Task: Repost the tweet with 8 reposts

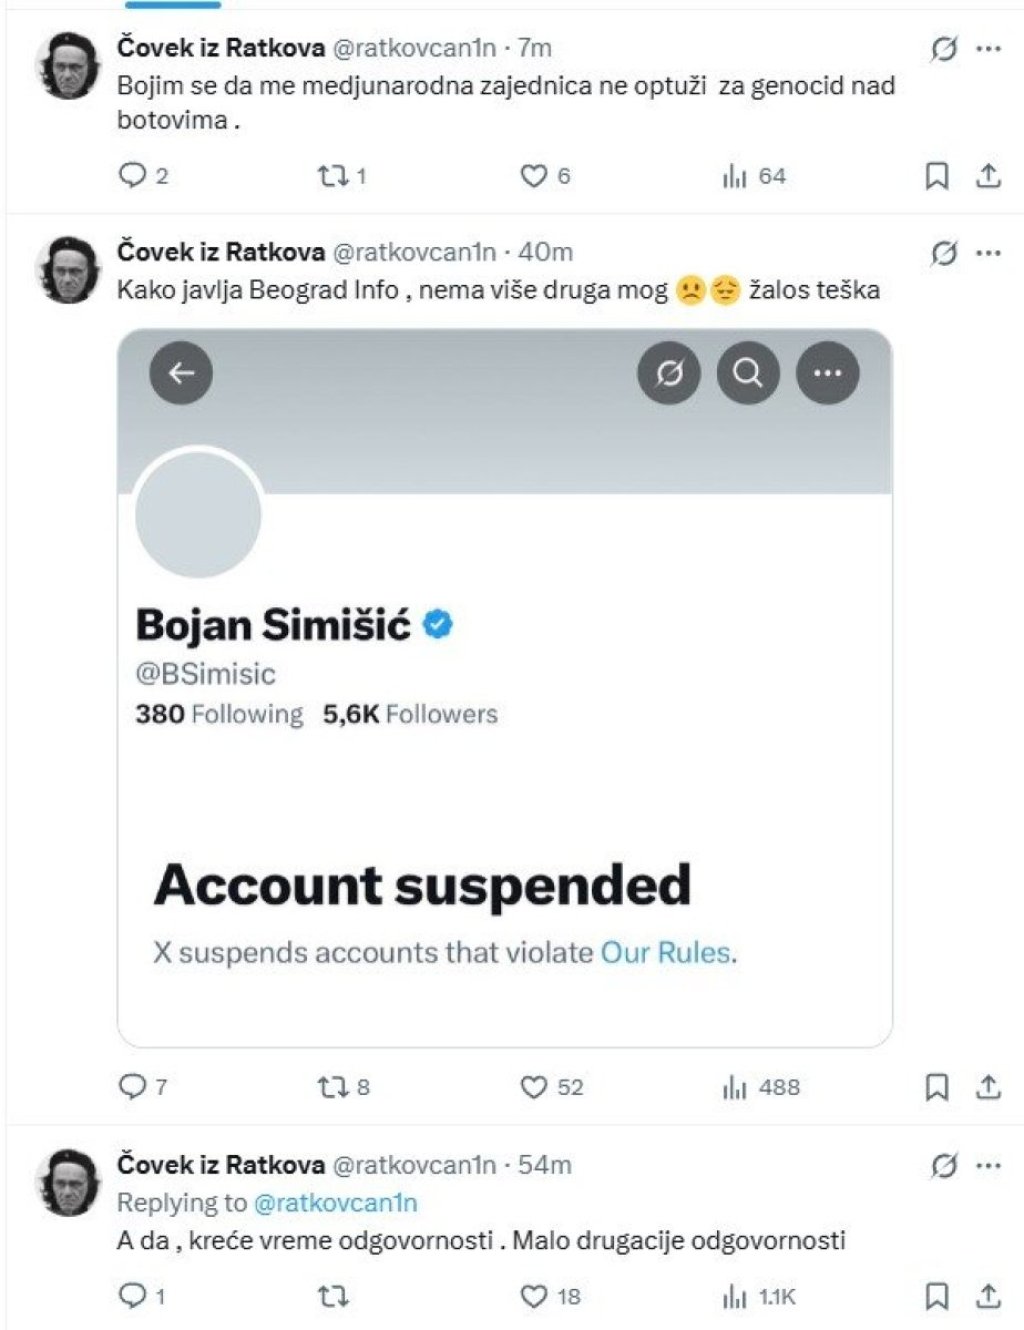Action: point(332,1087)
